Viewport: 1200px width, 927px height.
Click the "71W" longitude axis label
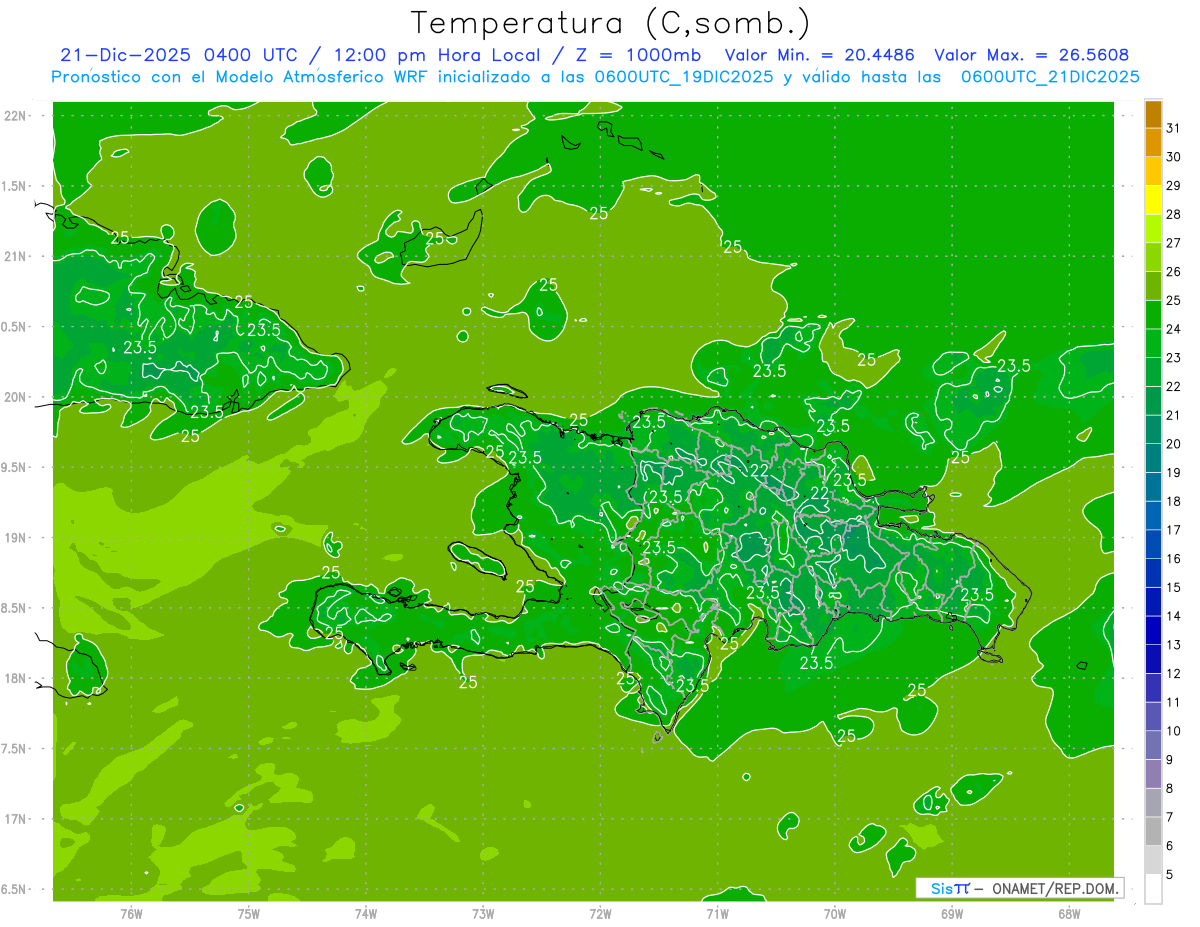(717, 914)
